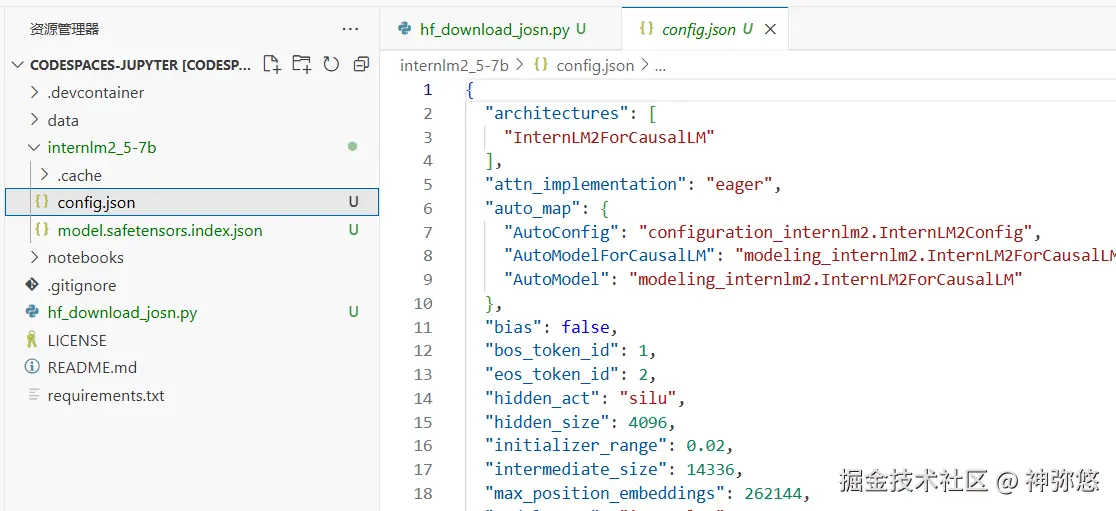
Task: Click the "silu" value on line 14
Action: [647, 398]
